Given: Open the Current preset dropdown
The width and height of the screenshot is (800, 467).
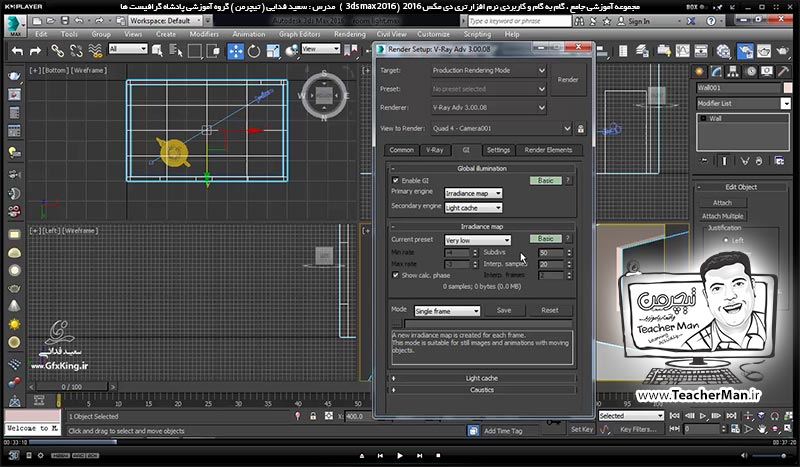Looking at the screenshot, I should [x=477, y=240].
